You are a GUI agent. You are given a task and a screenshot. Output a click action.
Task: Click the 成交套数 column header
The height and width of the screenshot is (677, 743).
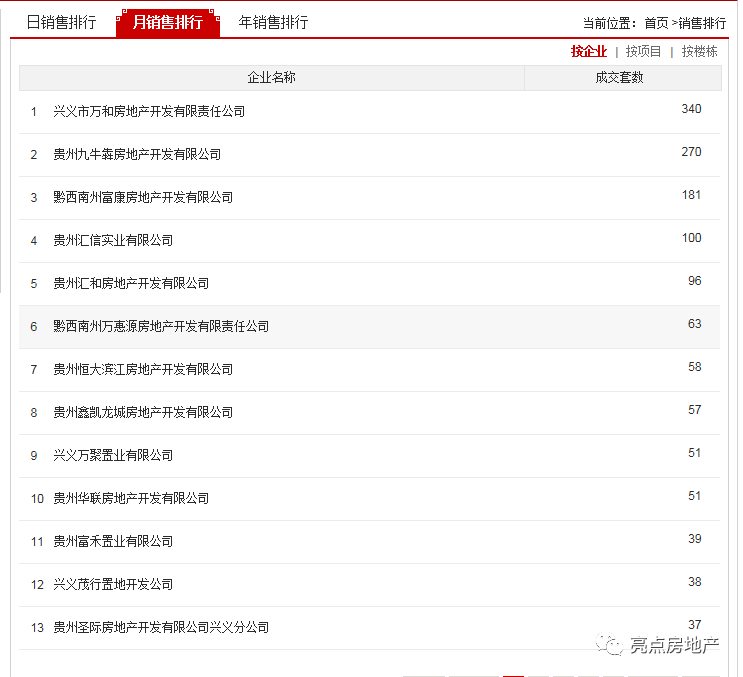point(619,78)
